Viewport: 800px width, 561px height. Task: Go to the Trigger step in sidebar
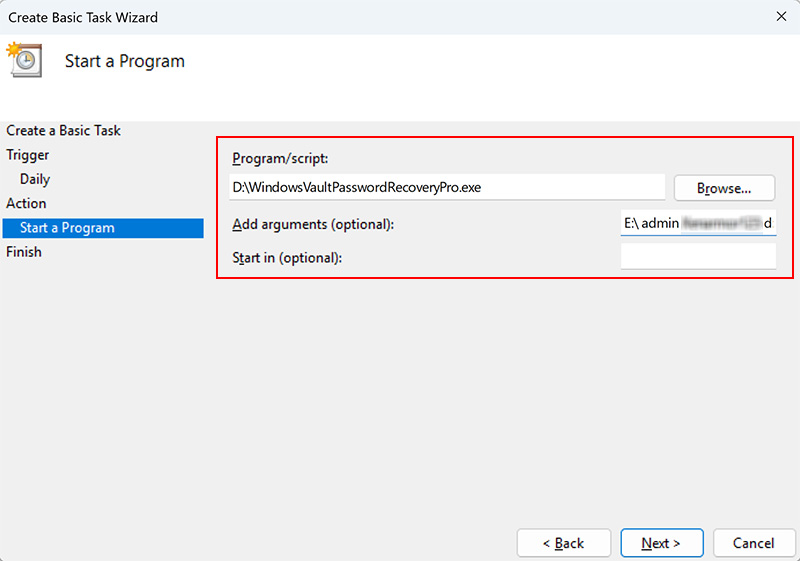click(28, 155)
